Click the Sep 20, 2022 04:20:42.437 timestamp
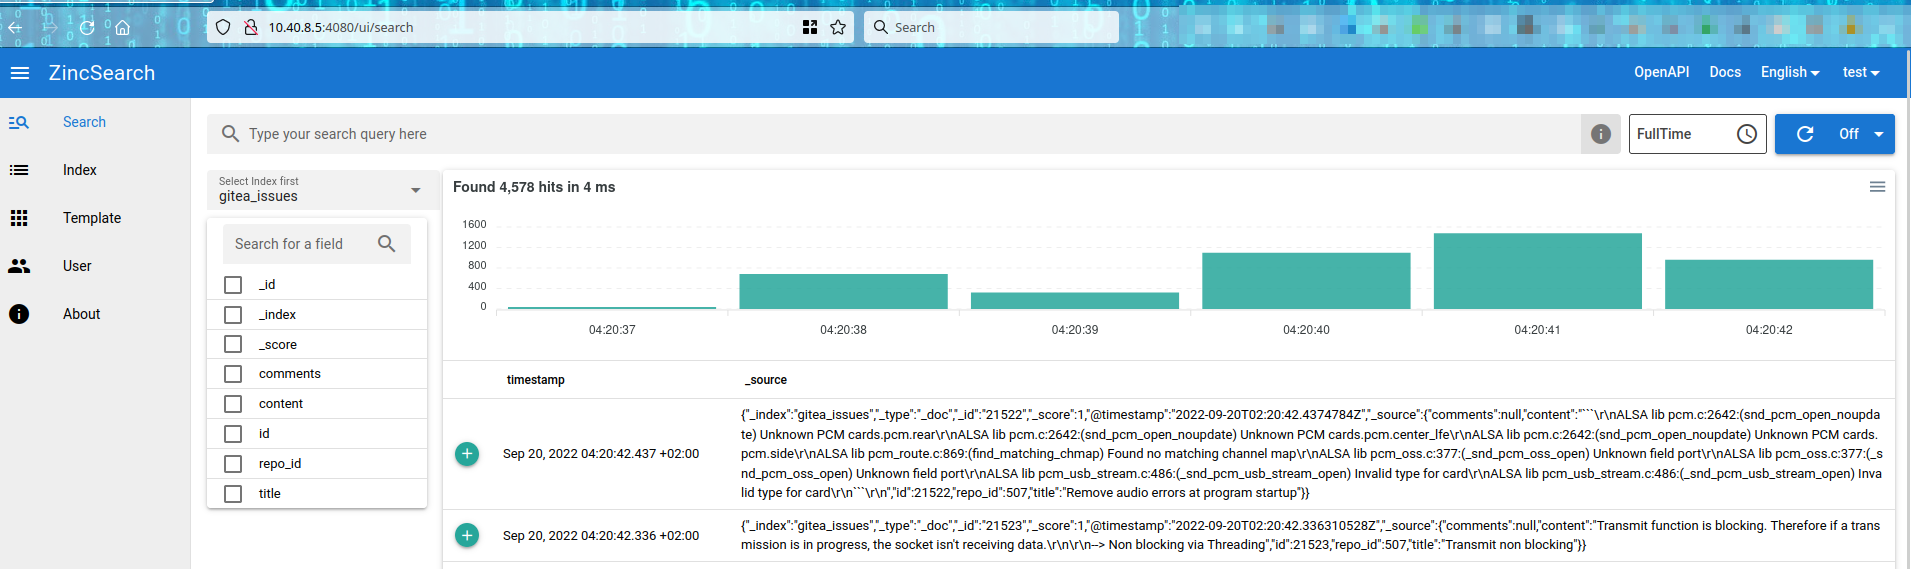Viewport: 1911px width, 569px height. (601, 454)
